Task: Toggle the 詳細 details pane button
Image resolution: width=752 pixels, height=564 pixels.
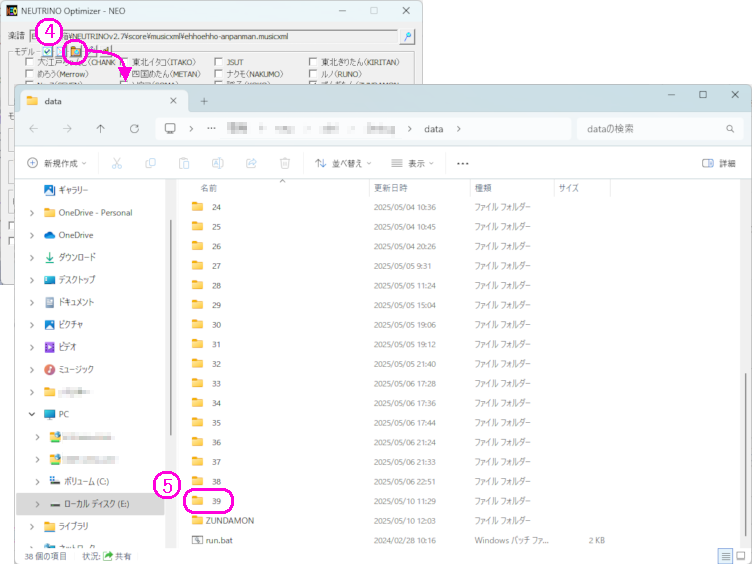Action: (718, 164)
